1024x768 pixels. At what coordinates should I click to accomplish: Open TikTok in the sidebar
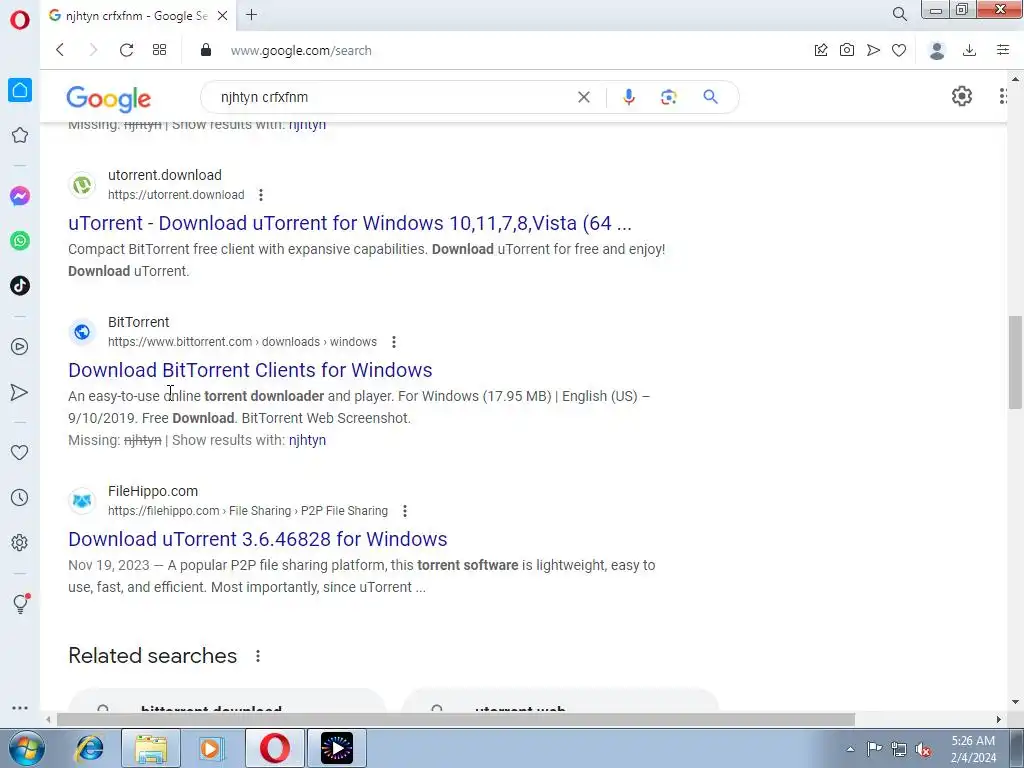coord(20,285)
